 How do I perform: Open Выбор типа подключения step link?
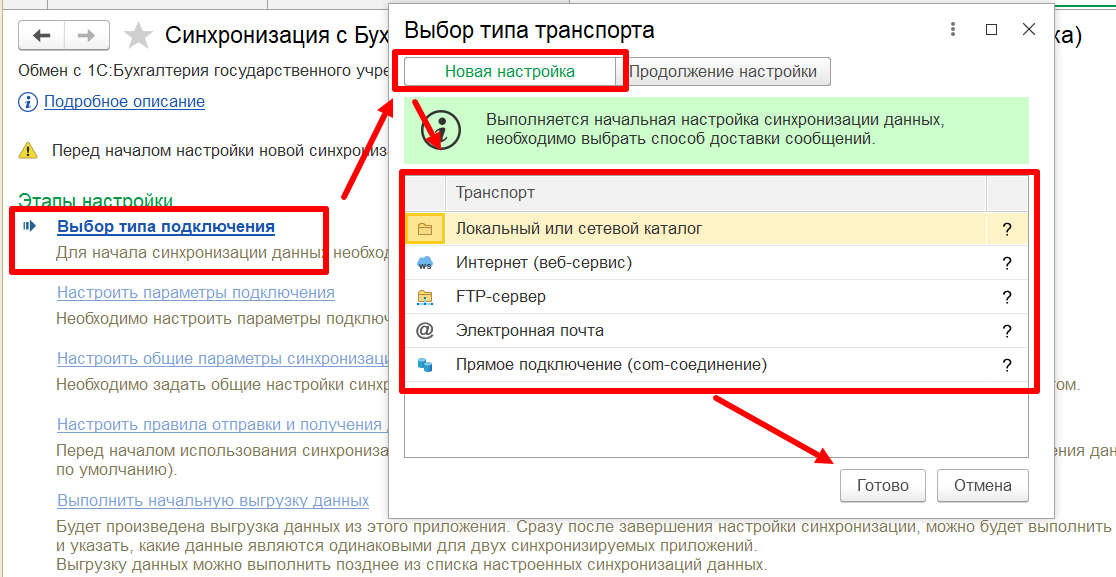pos(166,227)
